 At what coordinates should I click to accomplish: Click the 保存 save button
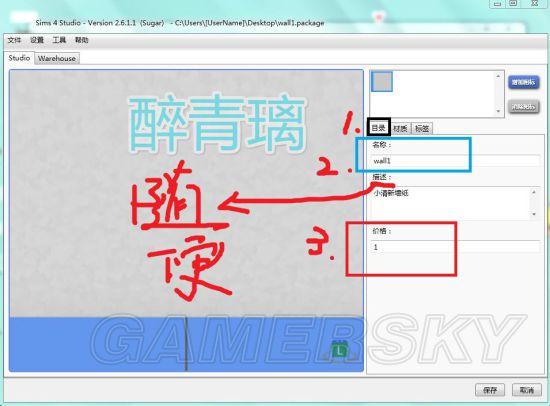490,390
